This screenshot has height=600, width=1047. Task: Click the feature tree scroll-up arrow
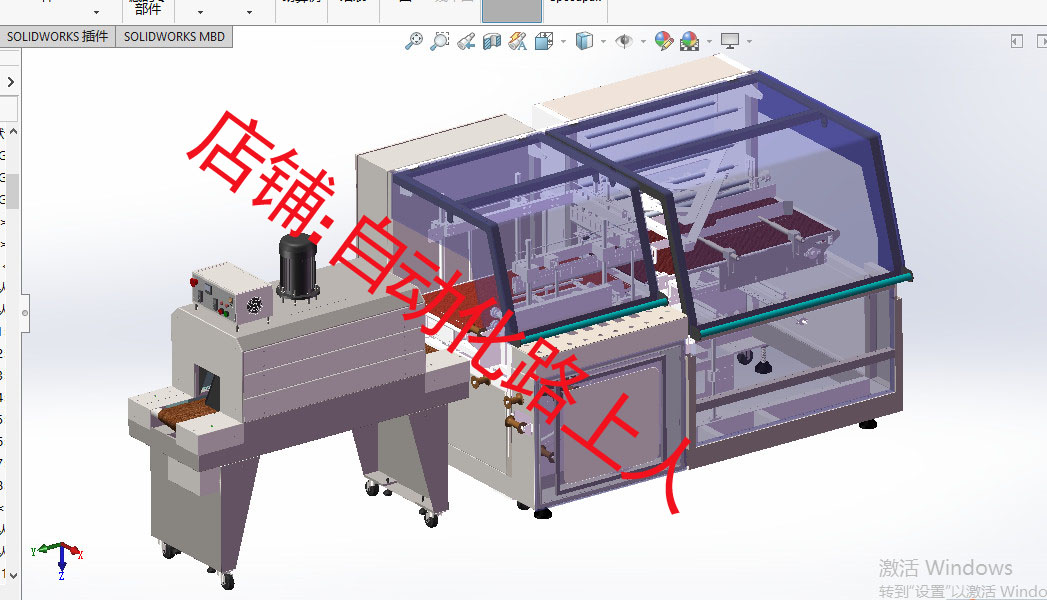tap(13, 132)
